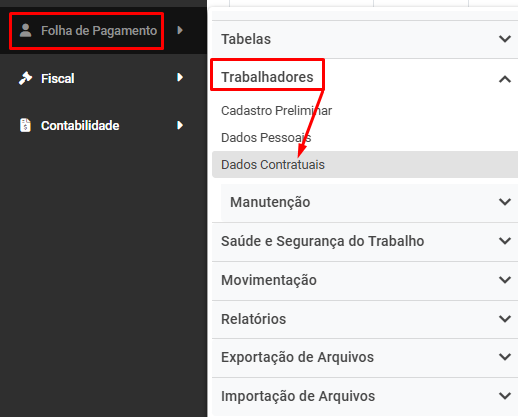Open Dados Pessoais
Image resolution: width=518 pixels, height=417 pixels.
[266, 137]
